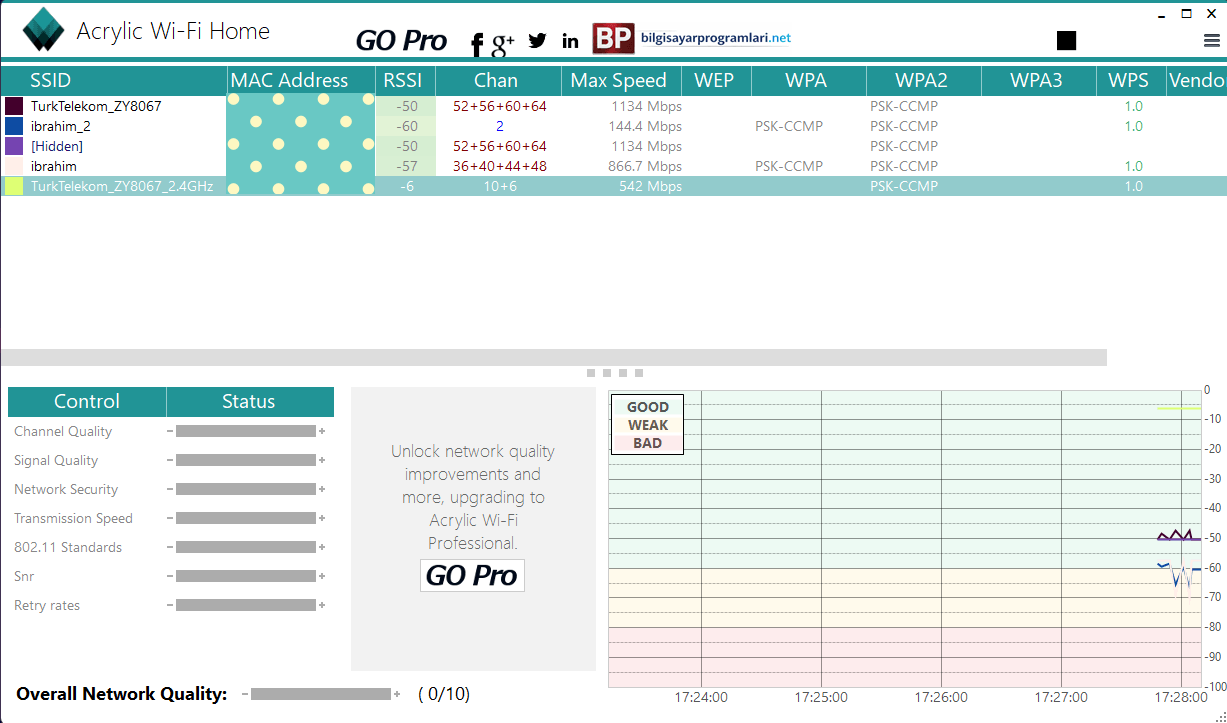The height and width of the screenshot is (723, 1227).
Task: Click the Snr status bar
Action: (246, 576)
